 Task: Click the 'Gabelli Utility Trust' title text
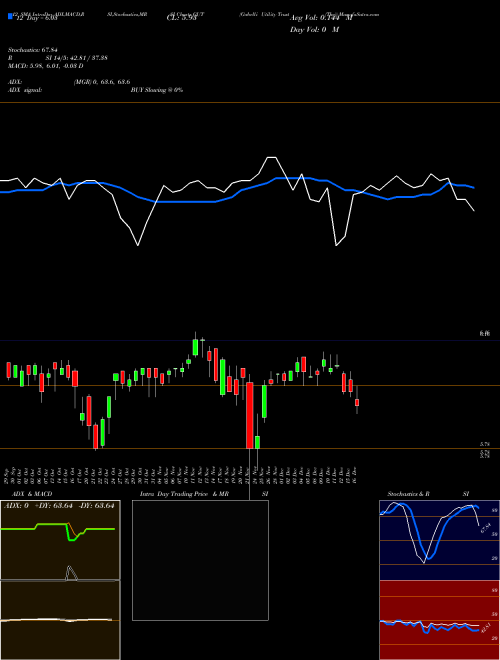263,14
